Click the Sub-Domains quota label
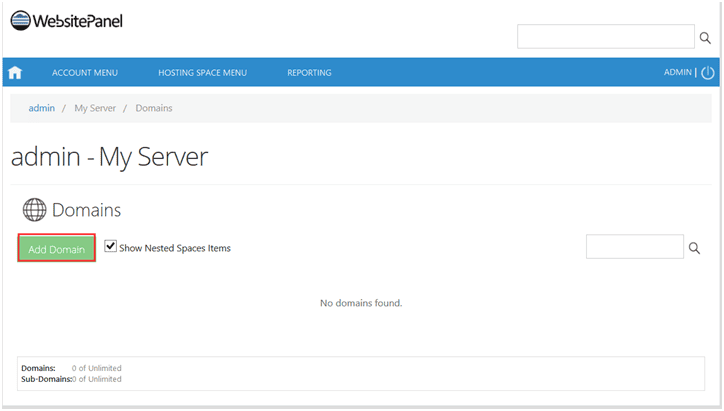The height and width of the screenshot is (411, 724). point(46,379)
